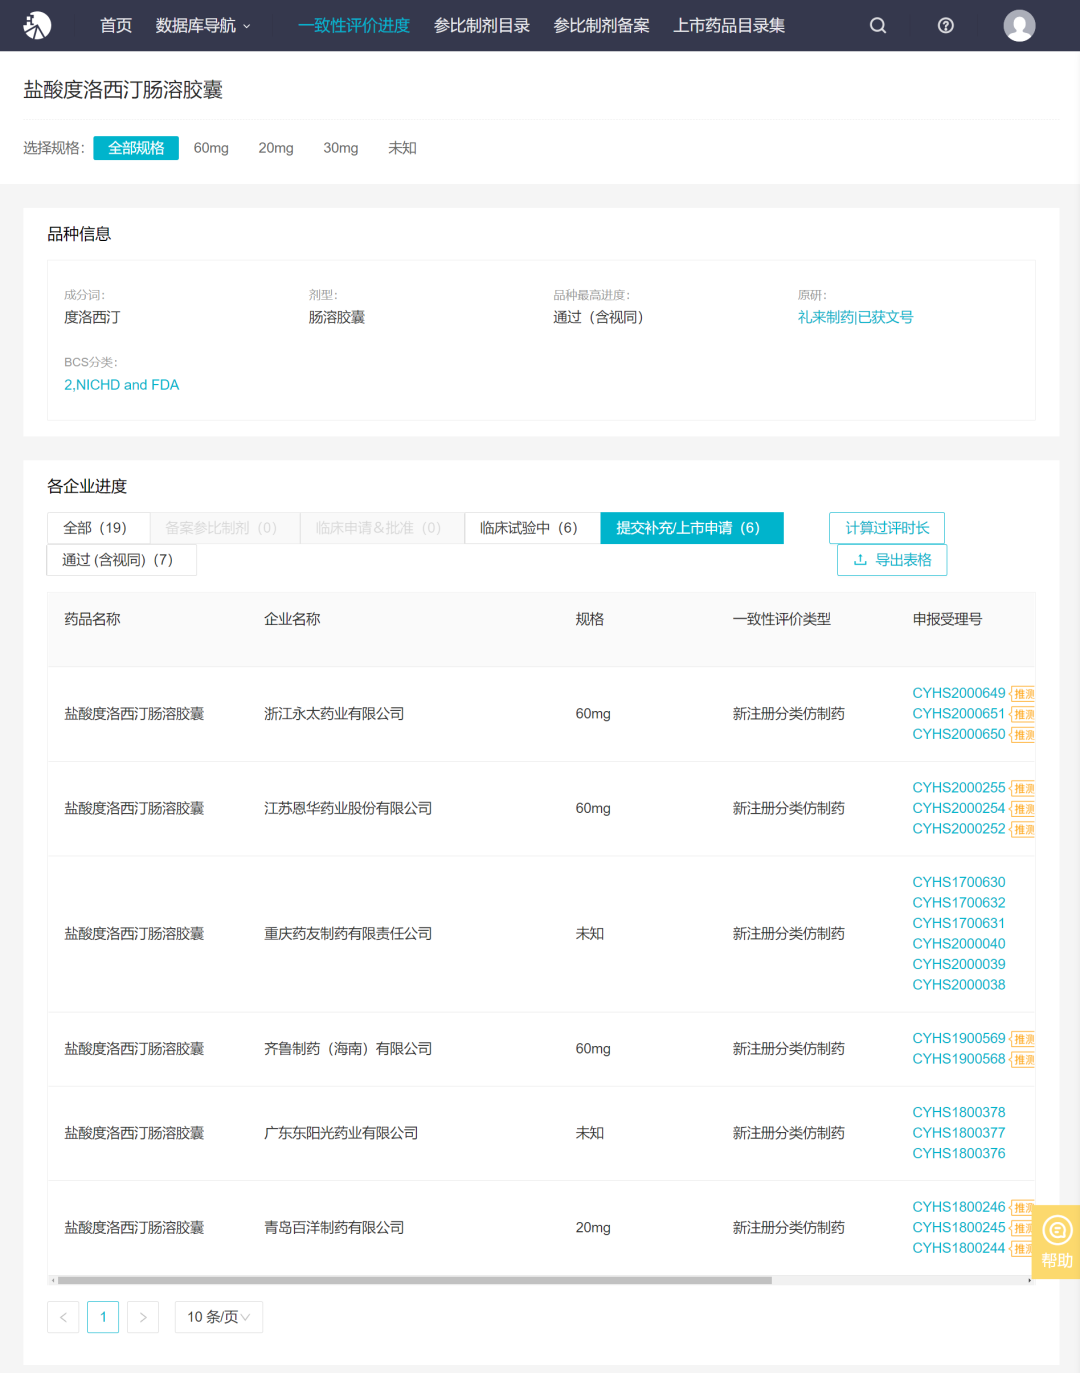
Task: Open the 礼来制药|已获文号 originator link
Action: (x=855, y=317)
